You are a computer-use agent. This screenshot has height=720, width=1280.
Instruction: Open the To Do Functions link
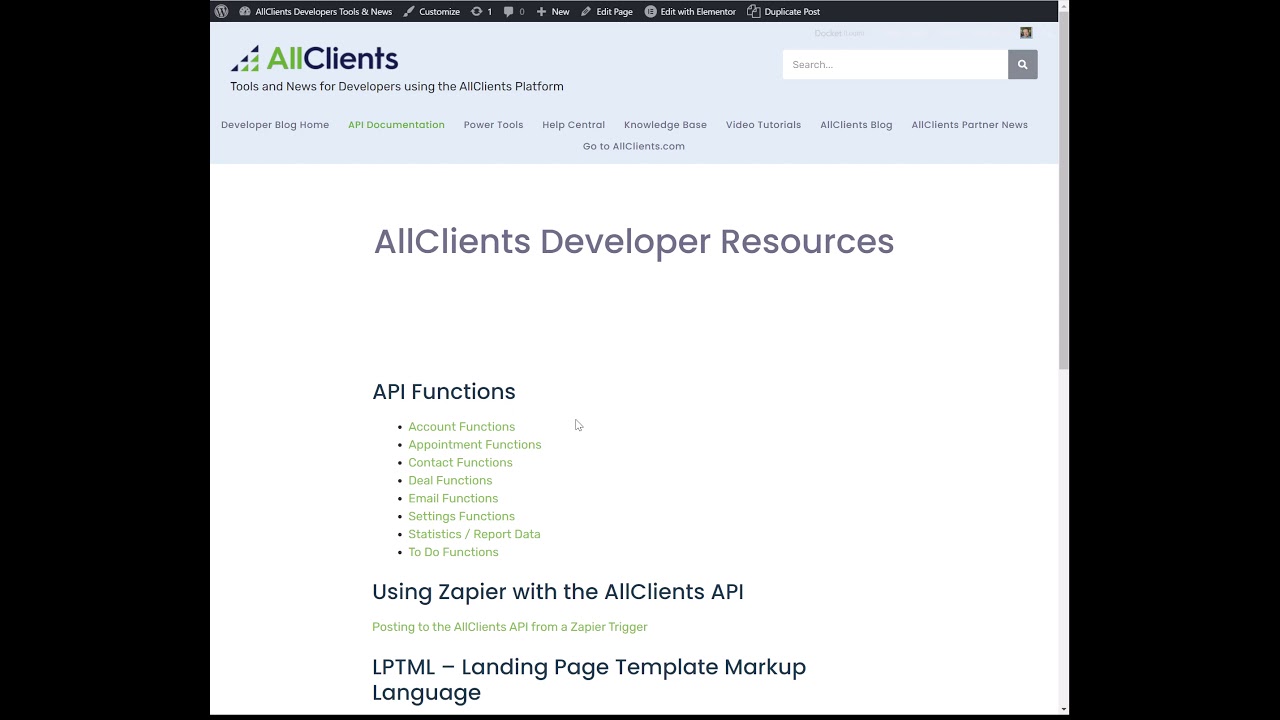click(x=453, y=553)
